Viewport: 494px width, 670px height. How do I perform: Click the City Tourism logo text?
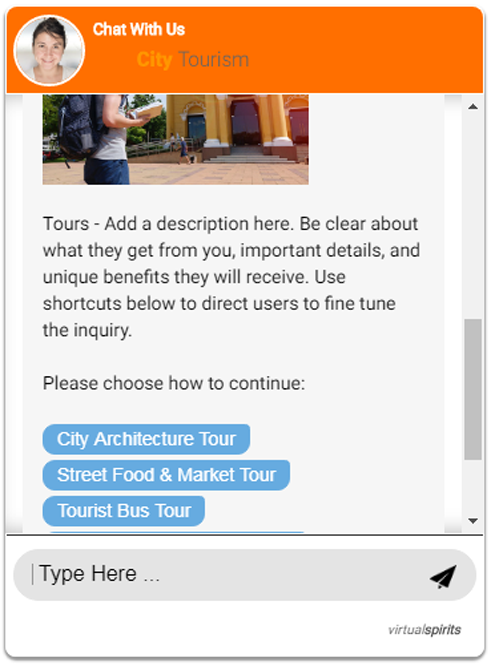[x=193, y=59]
